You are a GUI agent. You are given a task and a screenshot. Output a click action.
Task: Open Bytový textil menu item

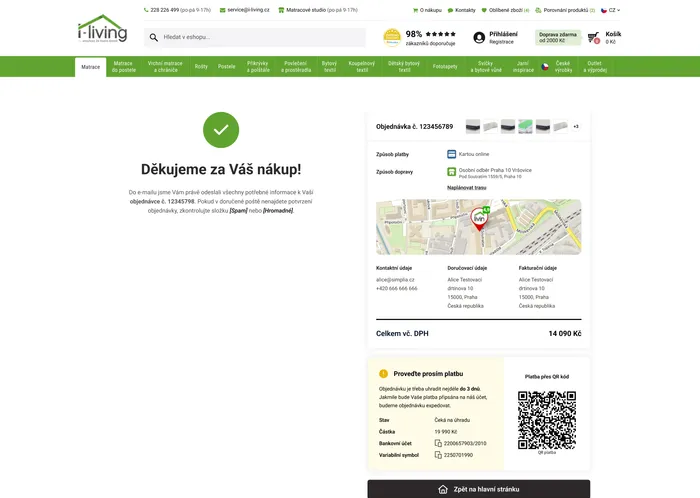(329, 66)
